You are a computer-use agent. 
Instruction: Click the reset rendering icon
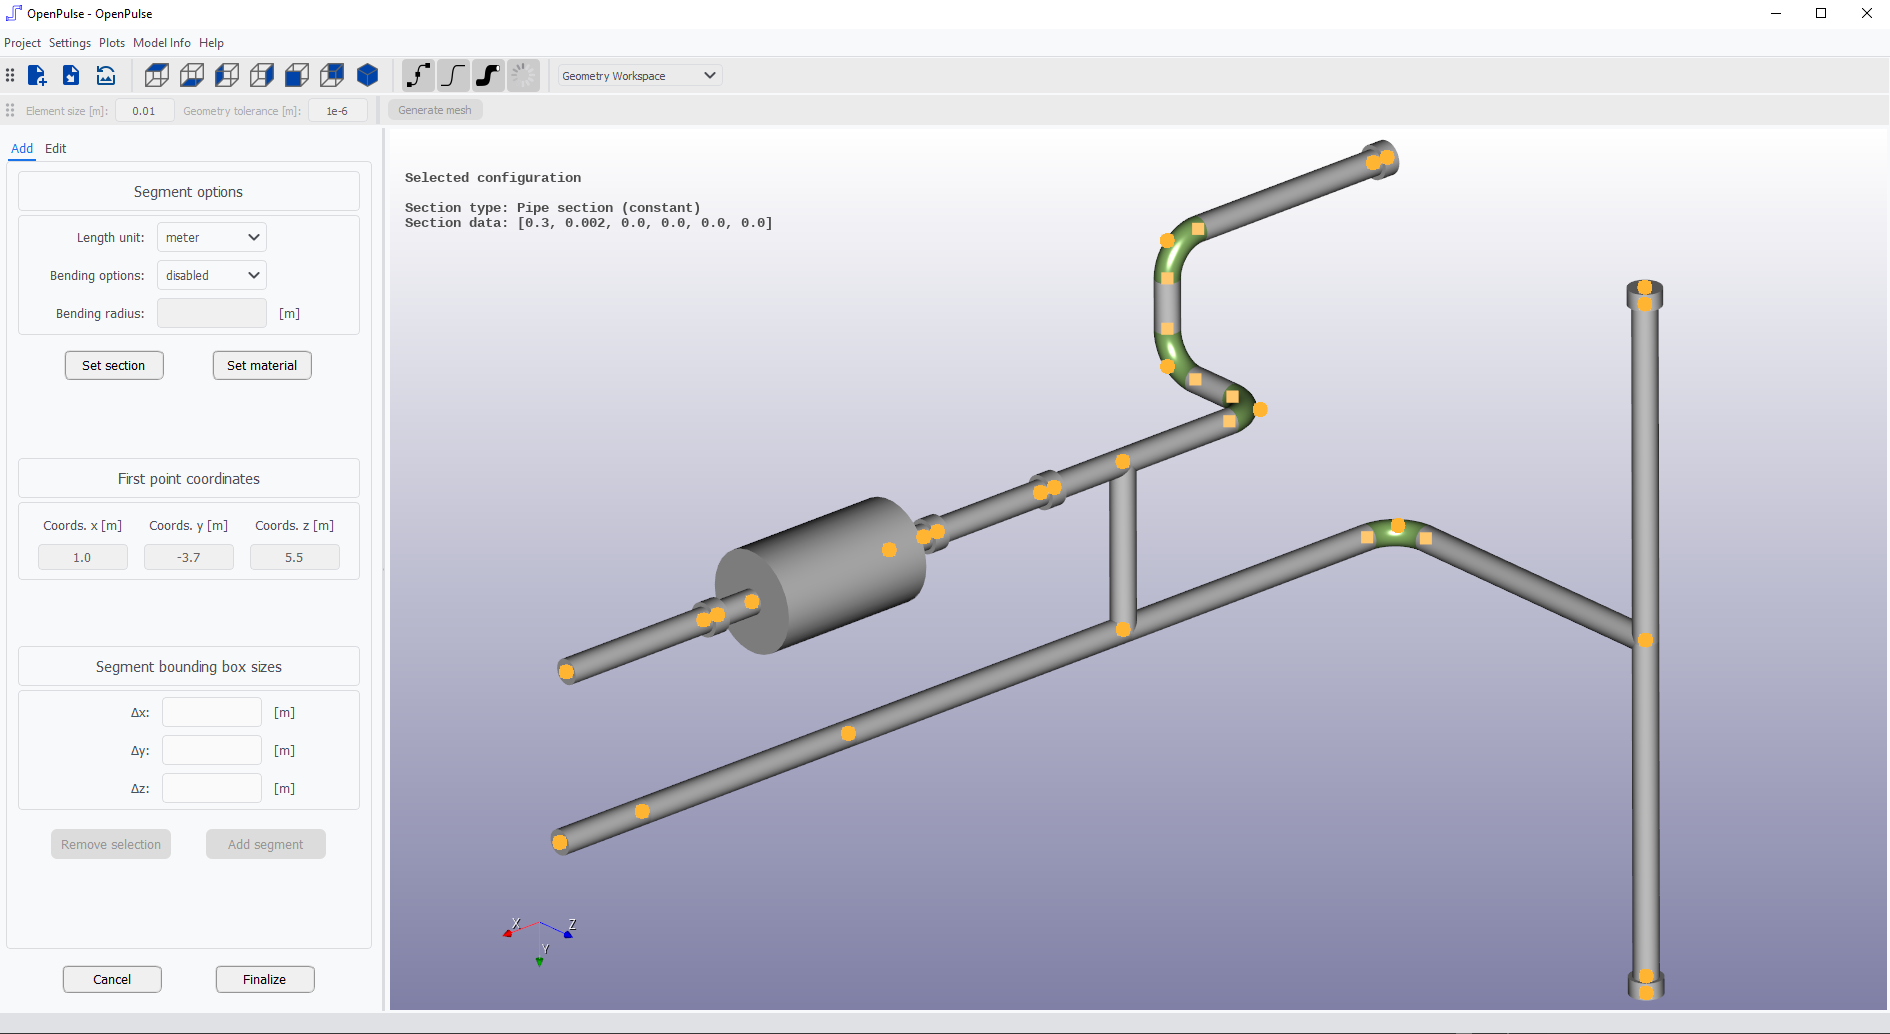105,75
